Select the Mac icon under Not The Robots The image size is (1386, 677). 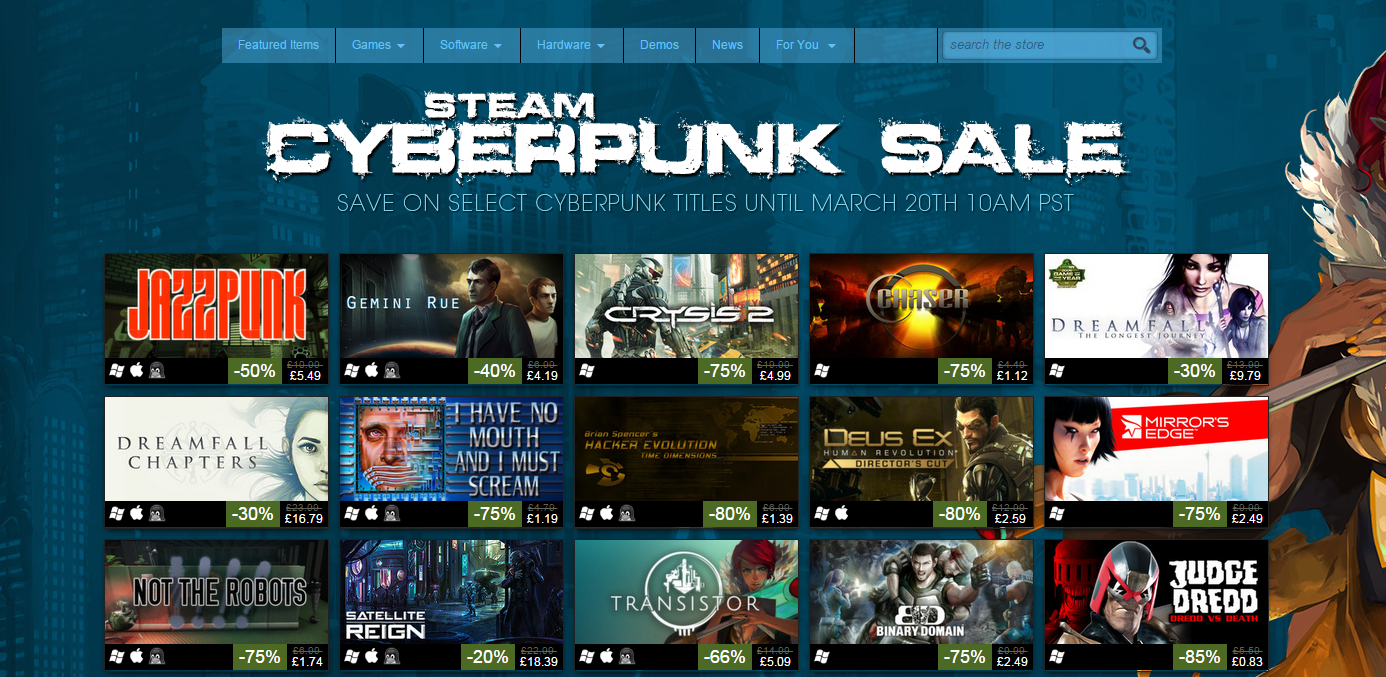tap(137, 657)
